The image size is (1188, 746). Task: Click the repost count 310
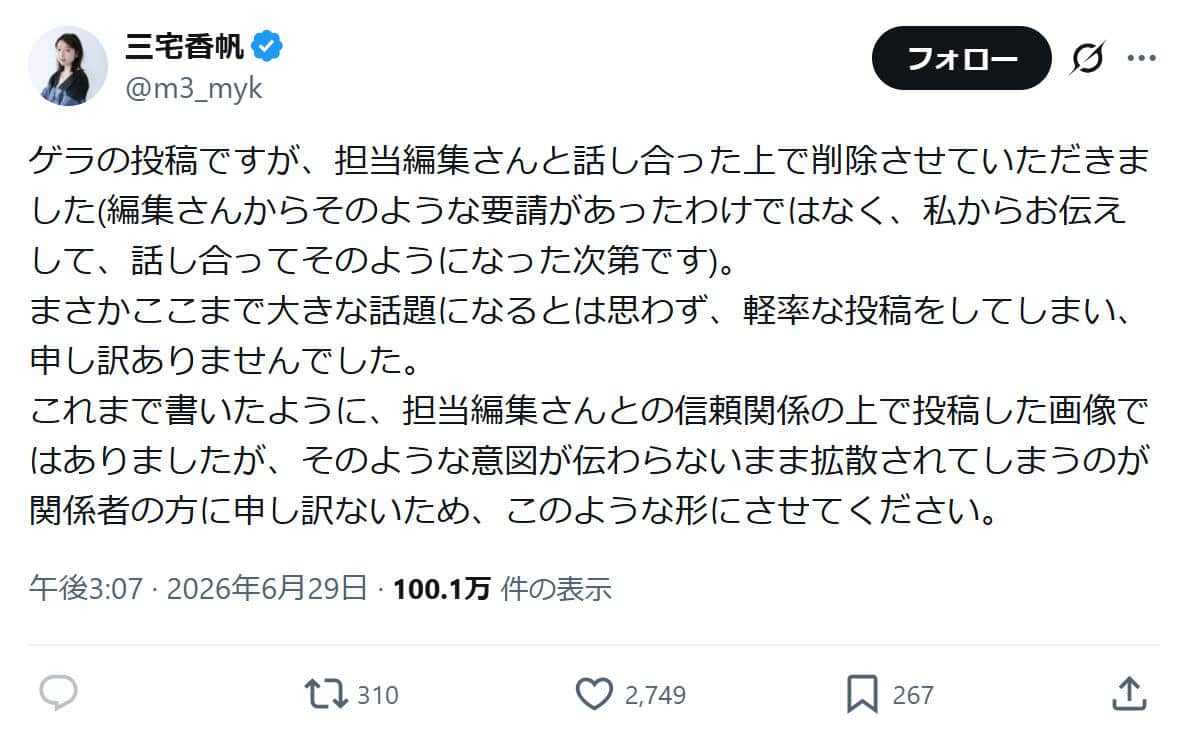tap(377, 695)
